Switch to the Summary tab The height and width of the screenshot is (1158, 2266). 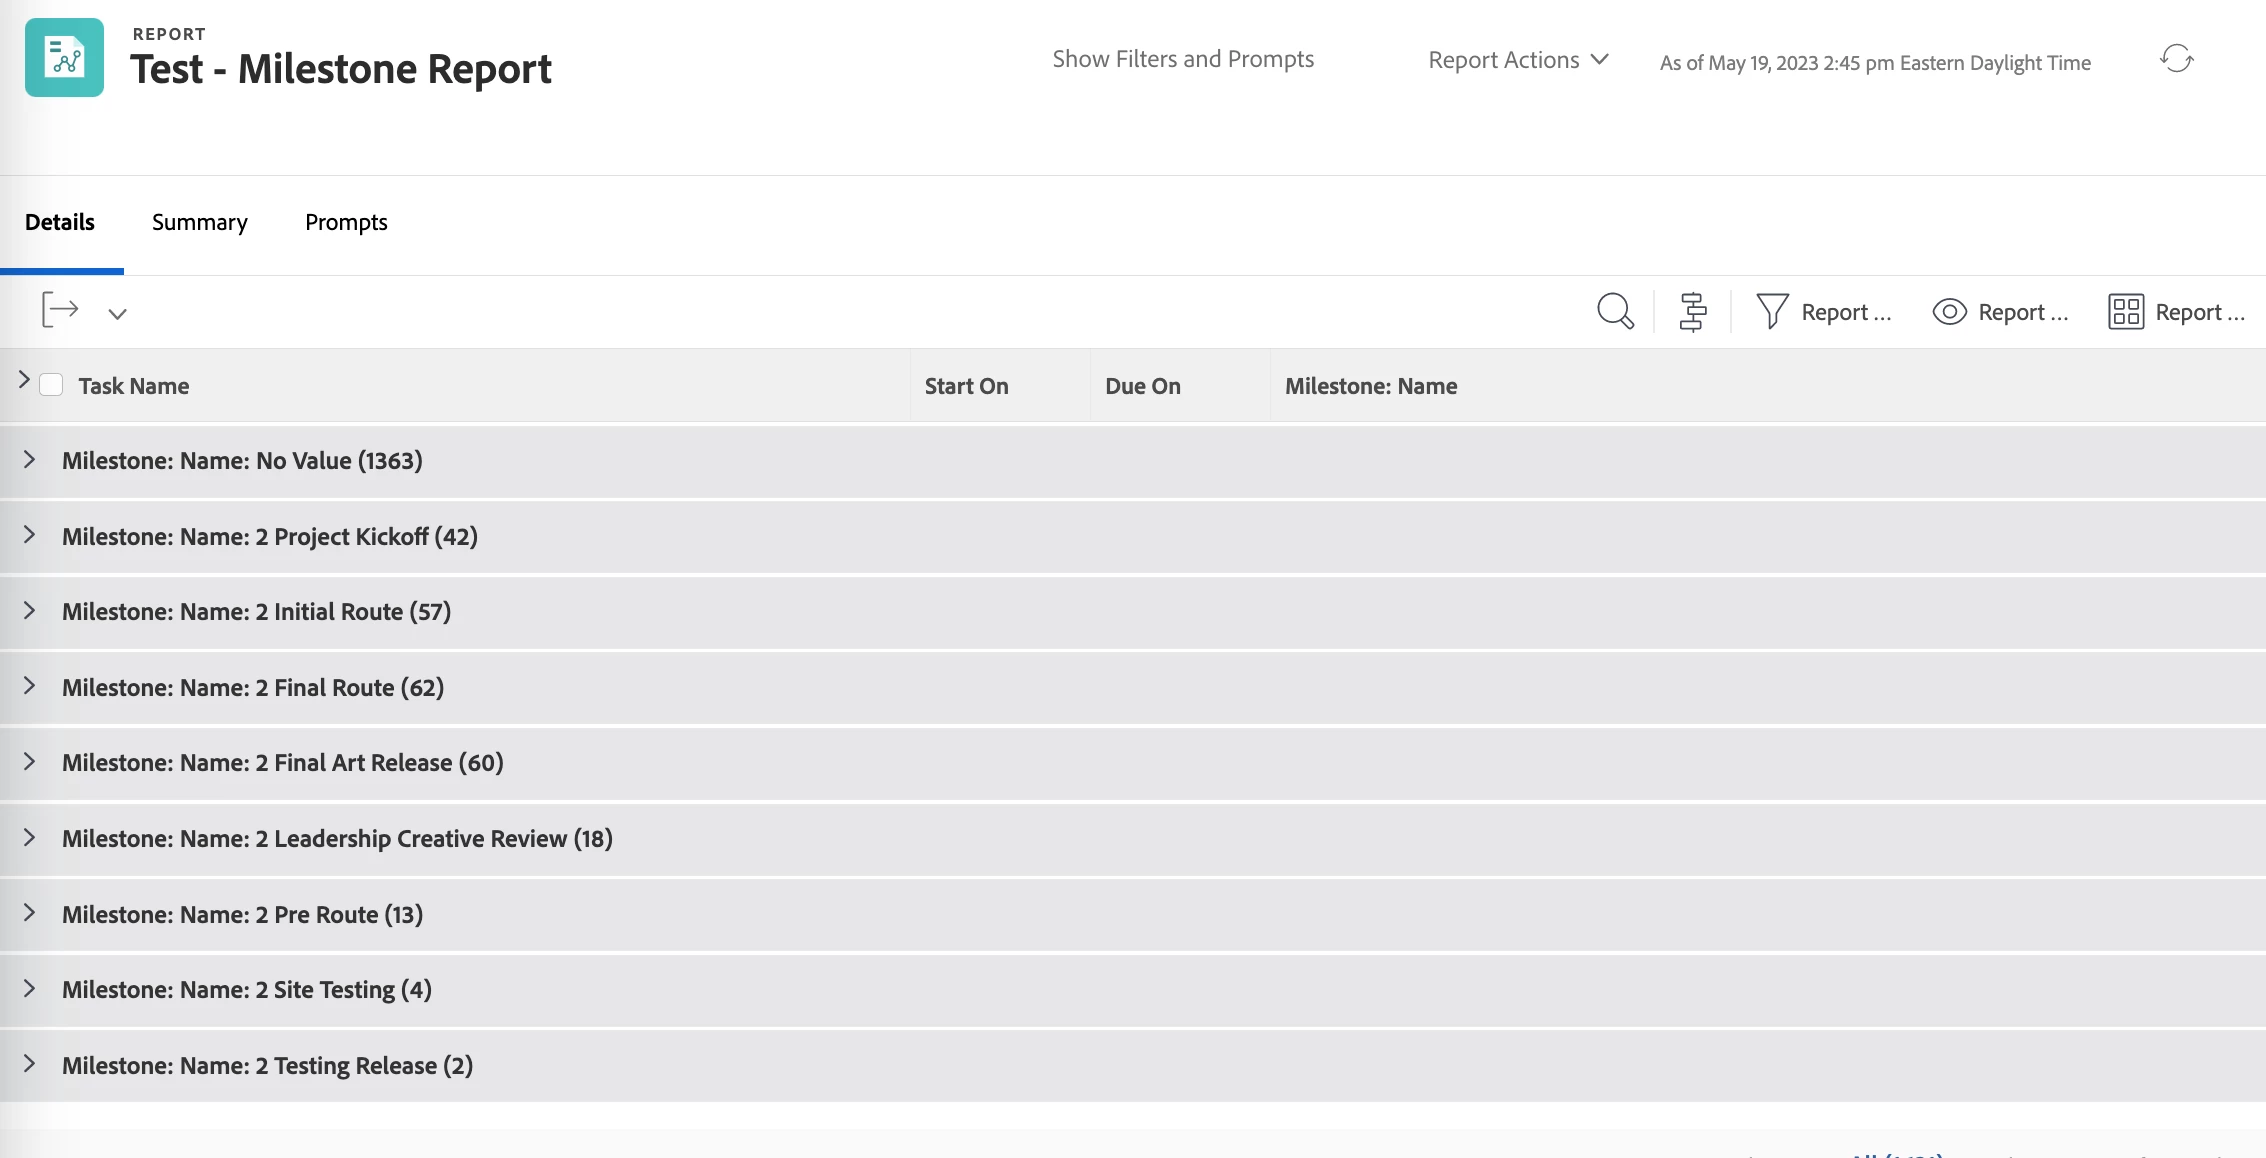(199, 222)
